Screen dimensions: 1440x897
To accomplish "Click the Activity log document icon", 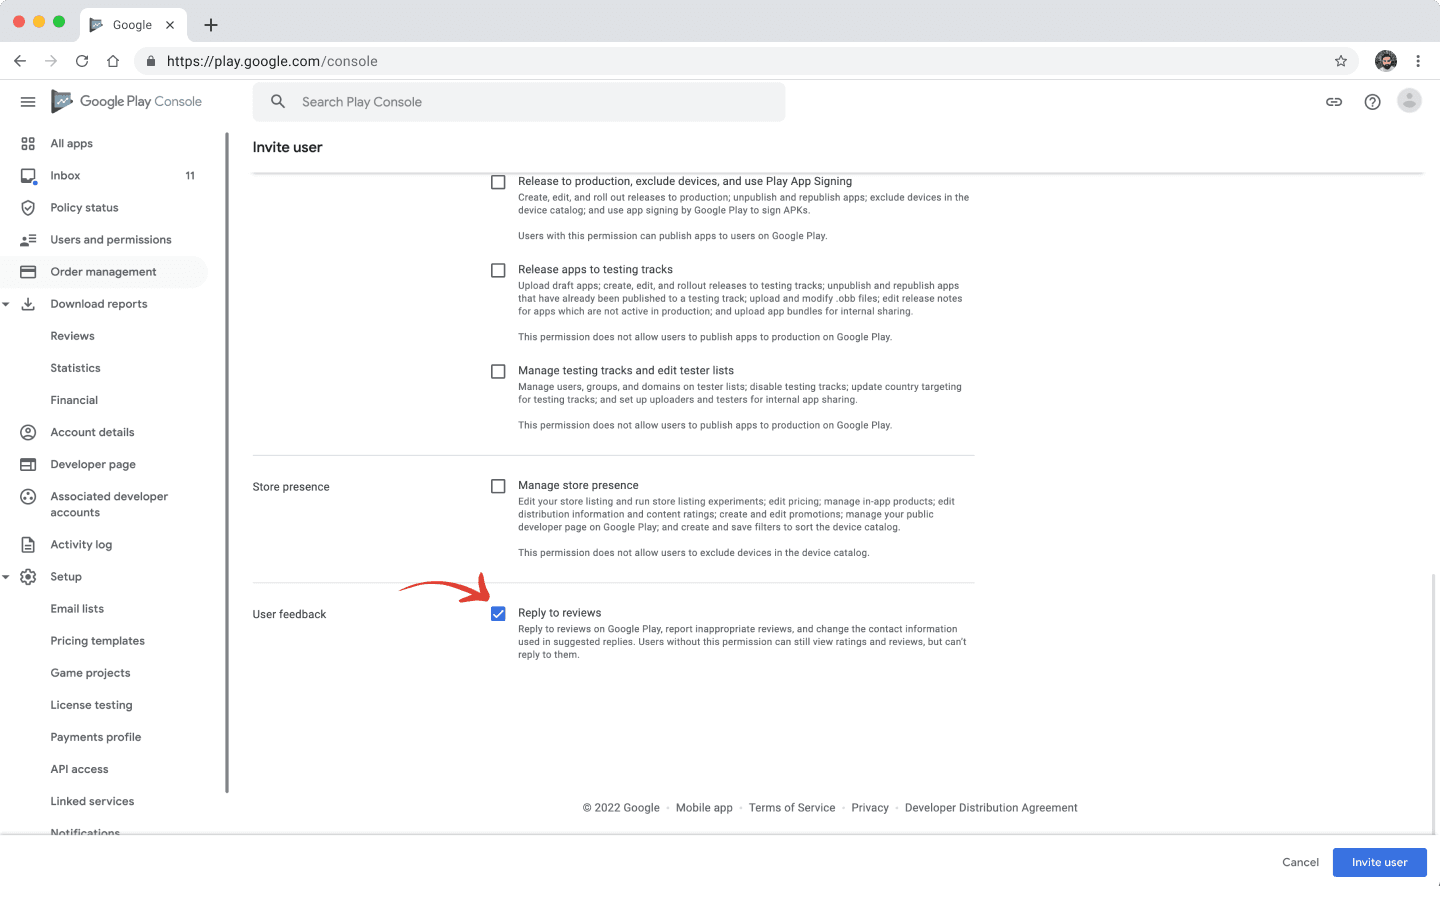I will click(28, 545).
